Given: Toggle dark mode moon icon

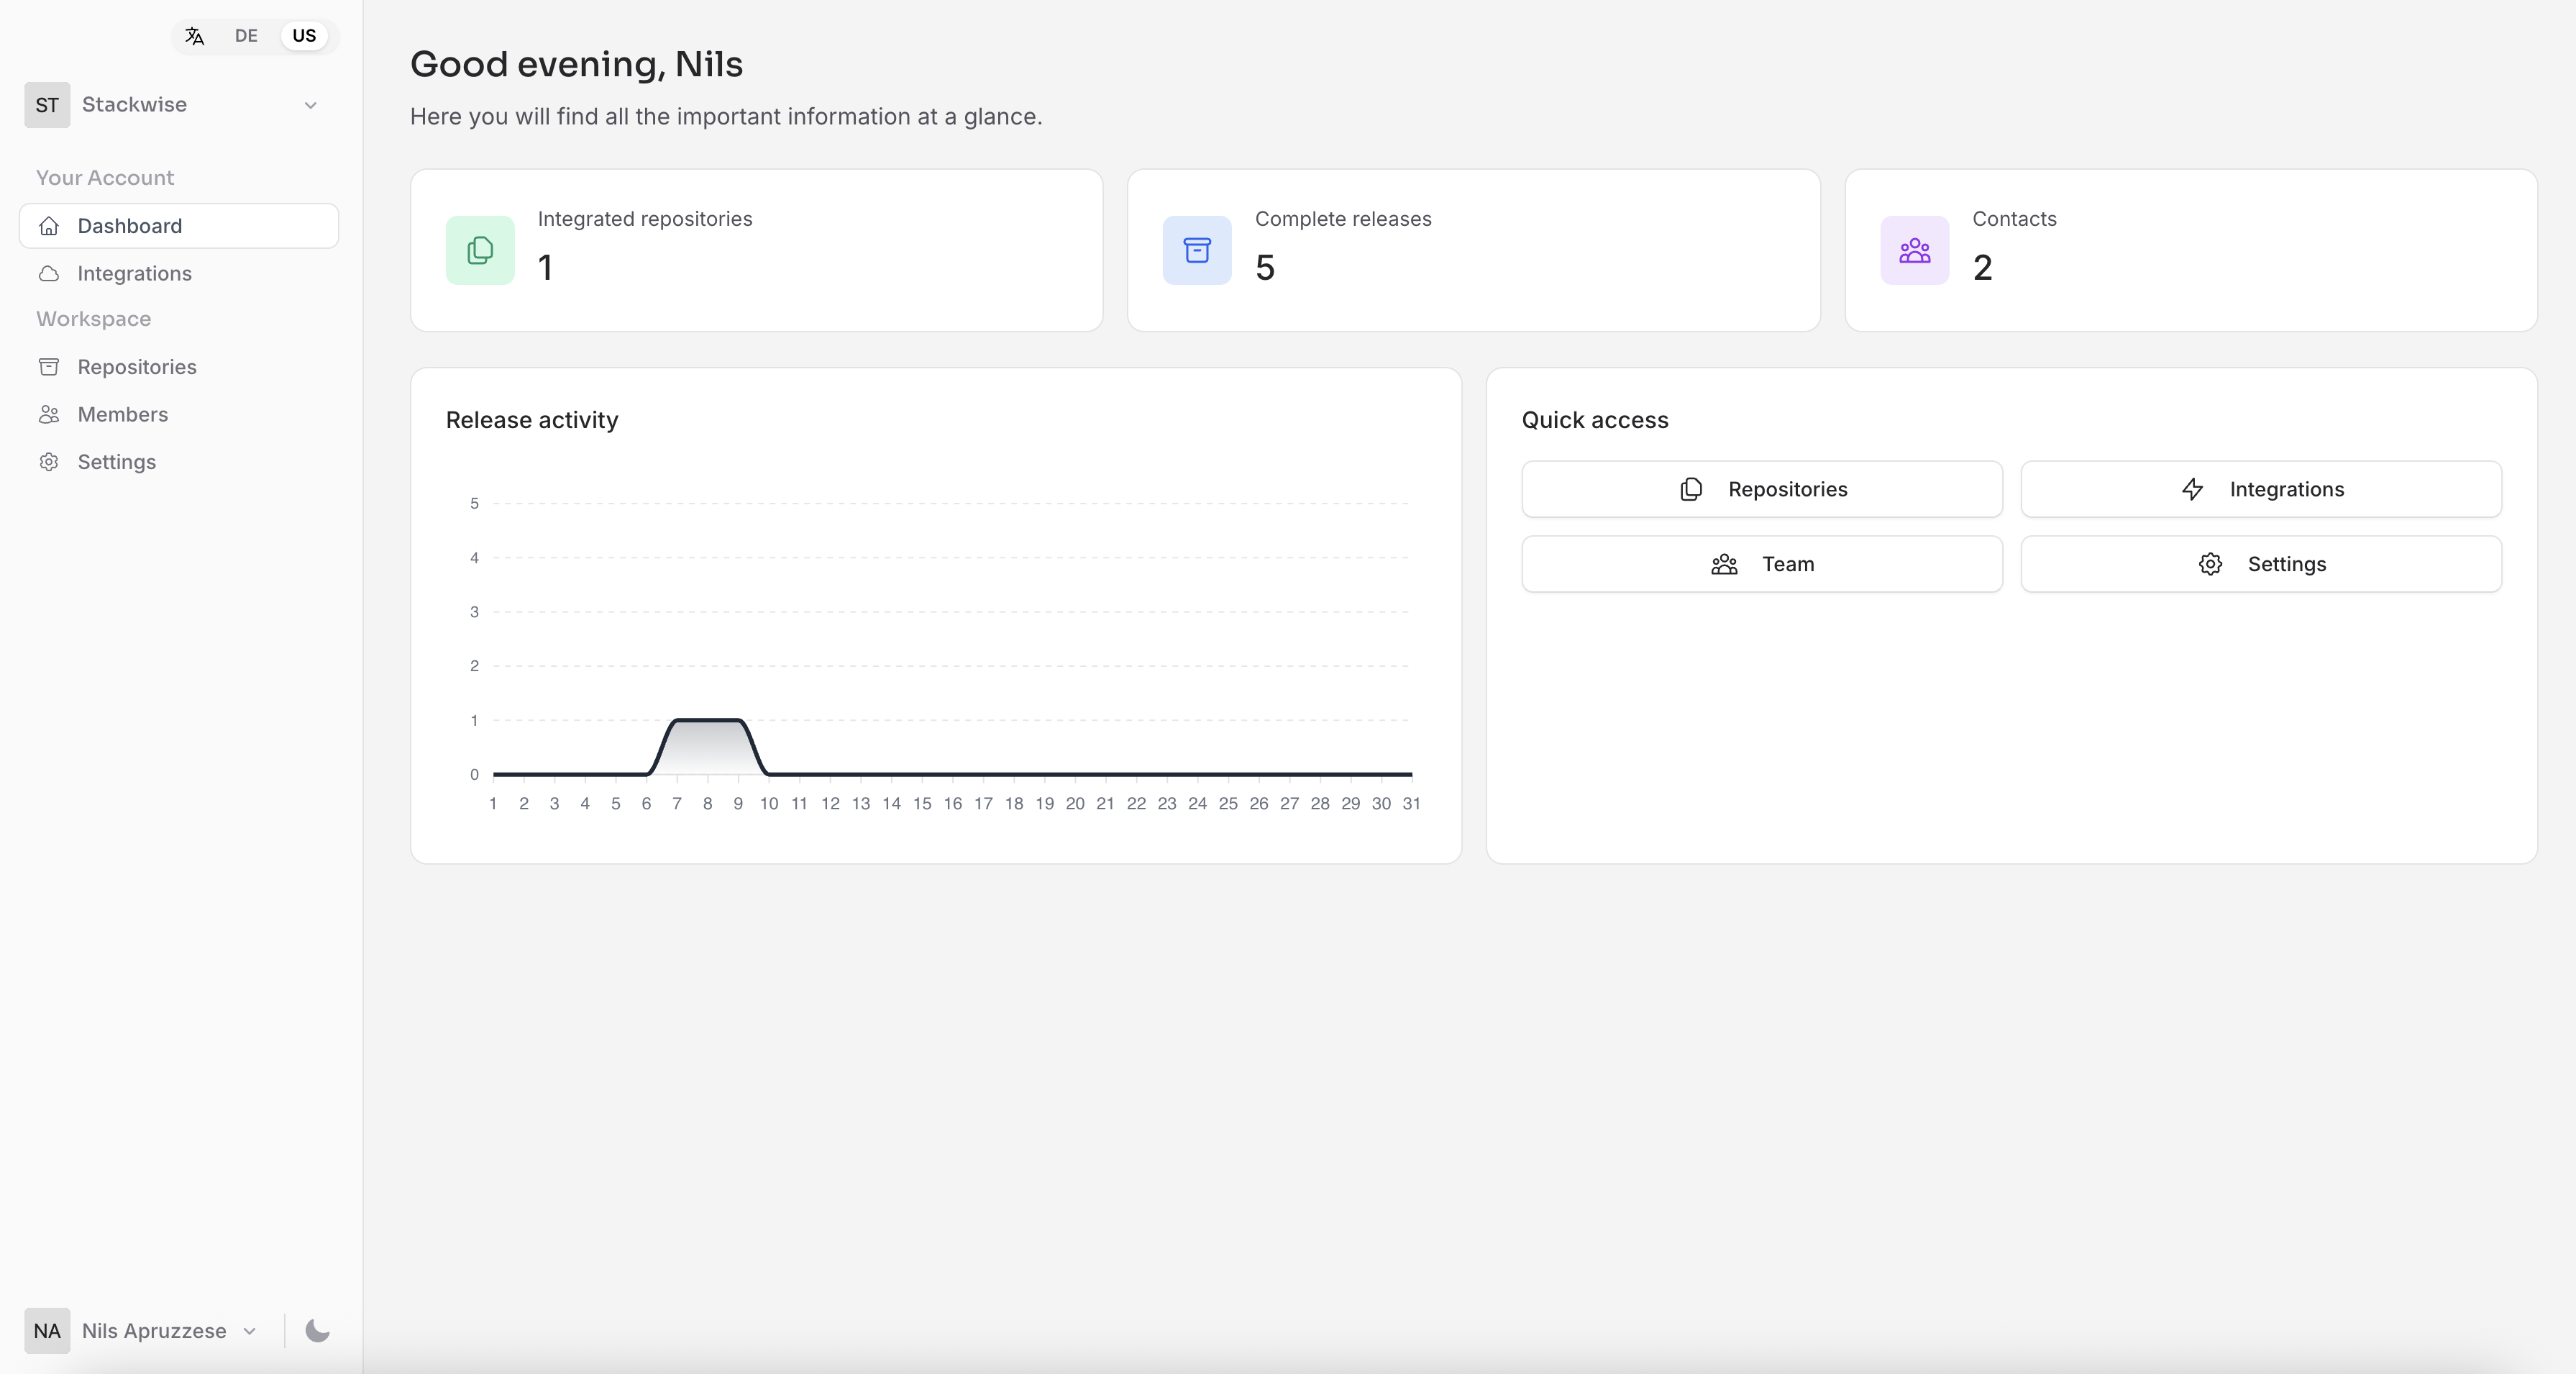Looking at the screenshot, I should (x=317, y=1331).
